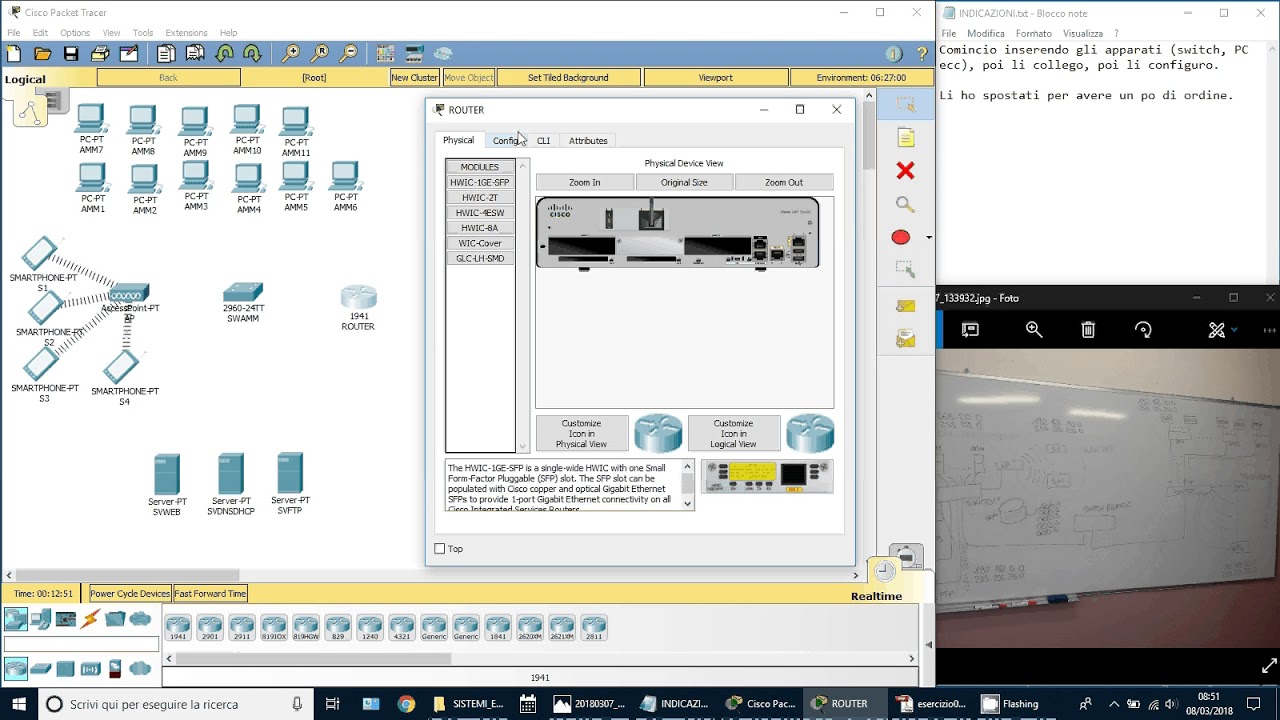Select HWIC-2T in the modules list
Viewport: 1280px width, 720px height.
click(x=480, y=198)
